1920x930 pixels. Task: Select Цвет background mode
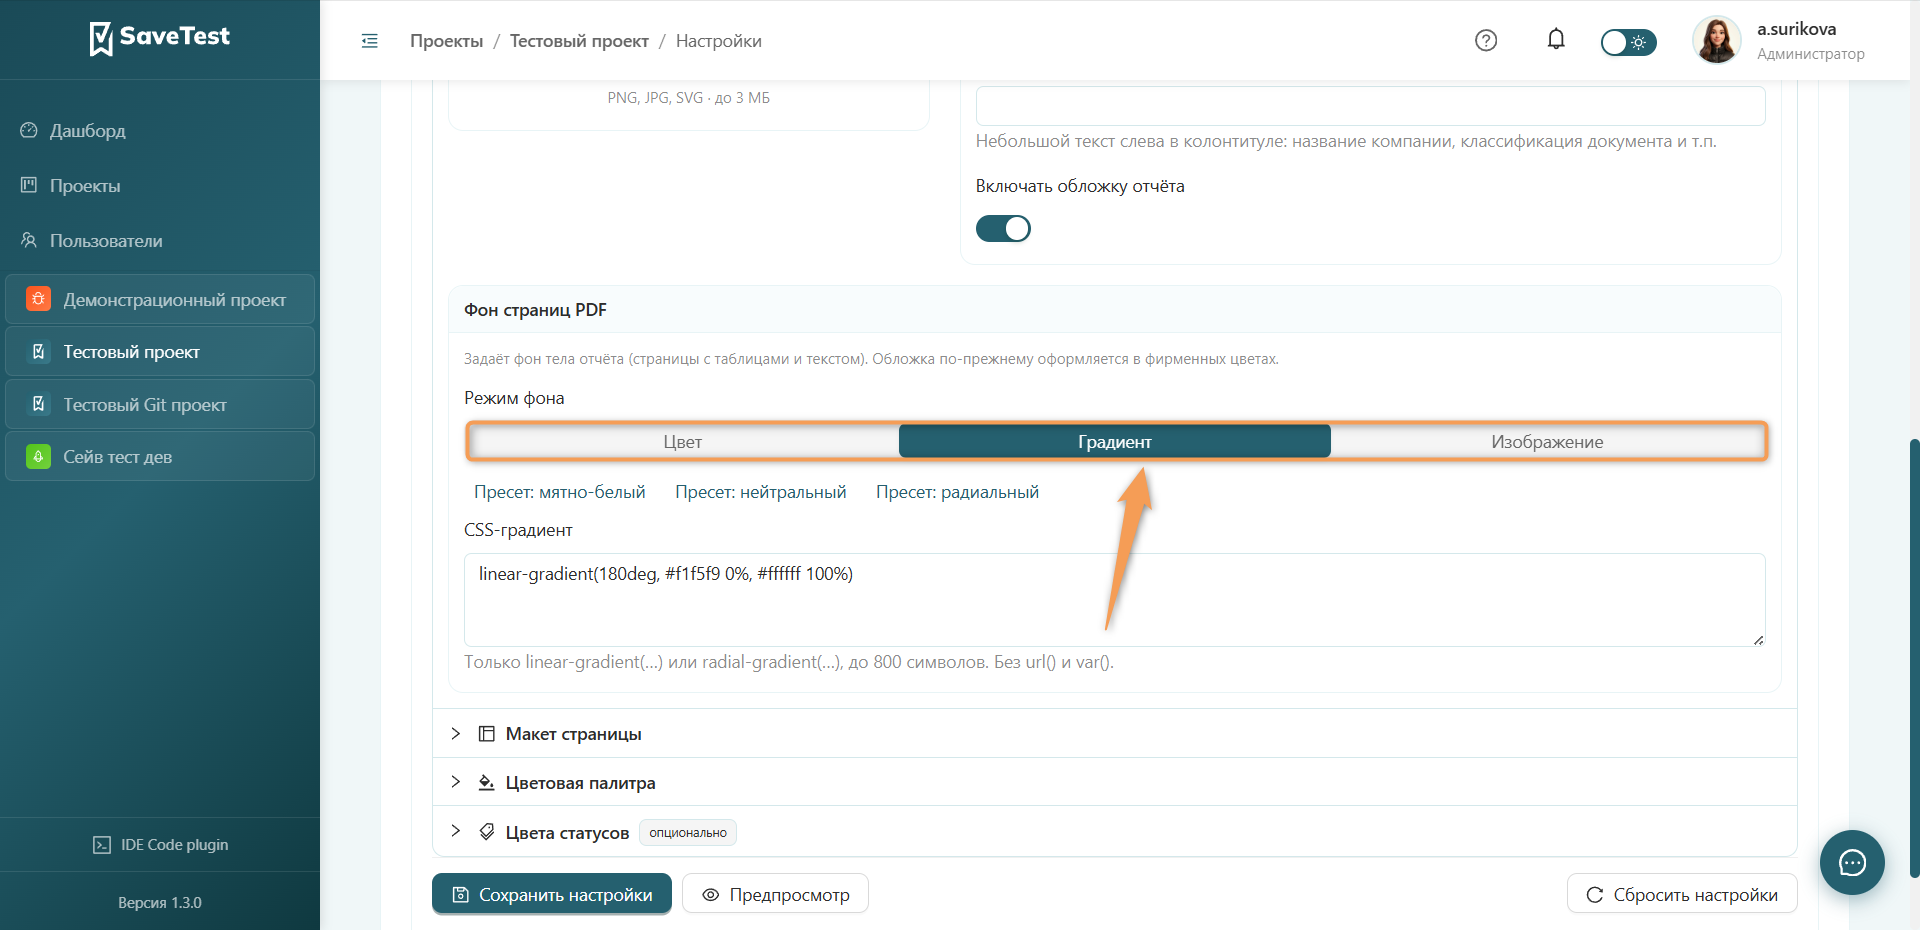683,441
